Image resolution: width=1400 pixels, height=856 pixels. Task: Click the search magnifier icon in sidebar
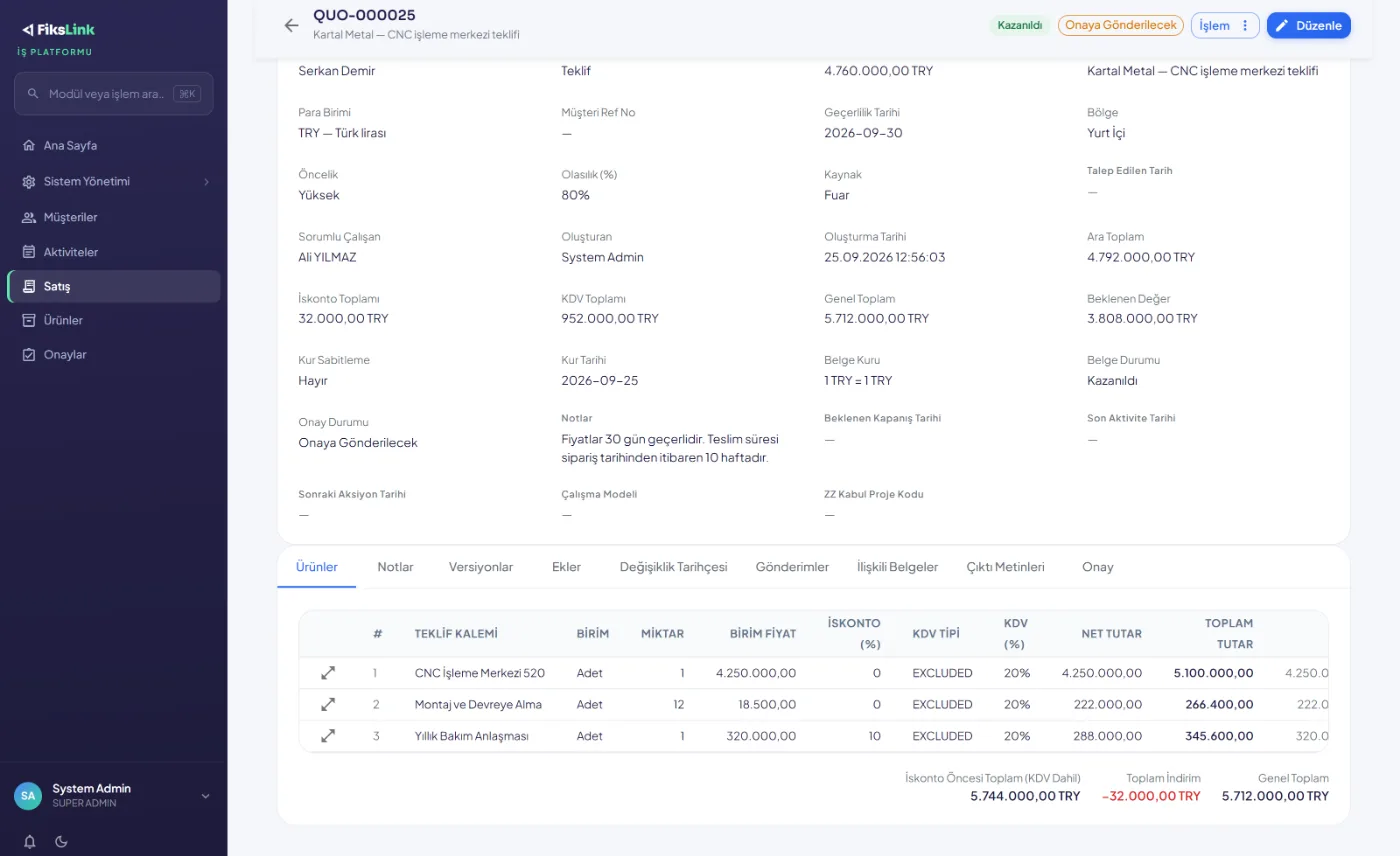coord(33,94)
